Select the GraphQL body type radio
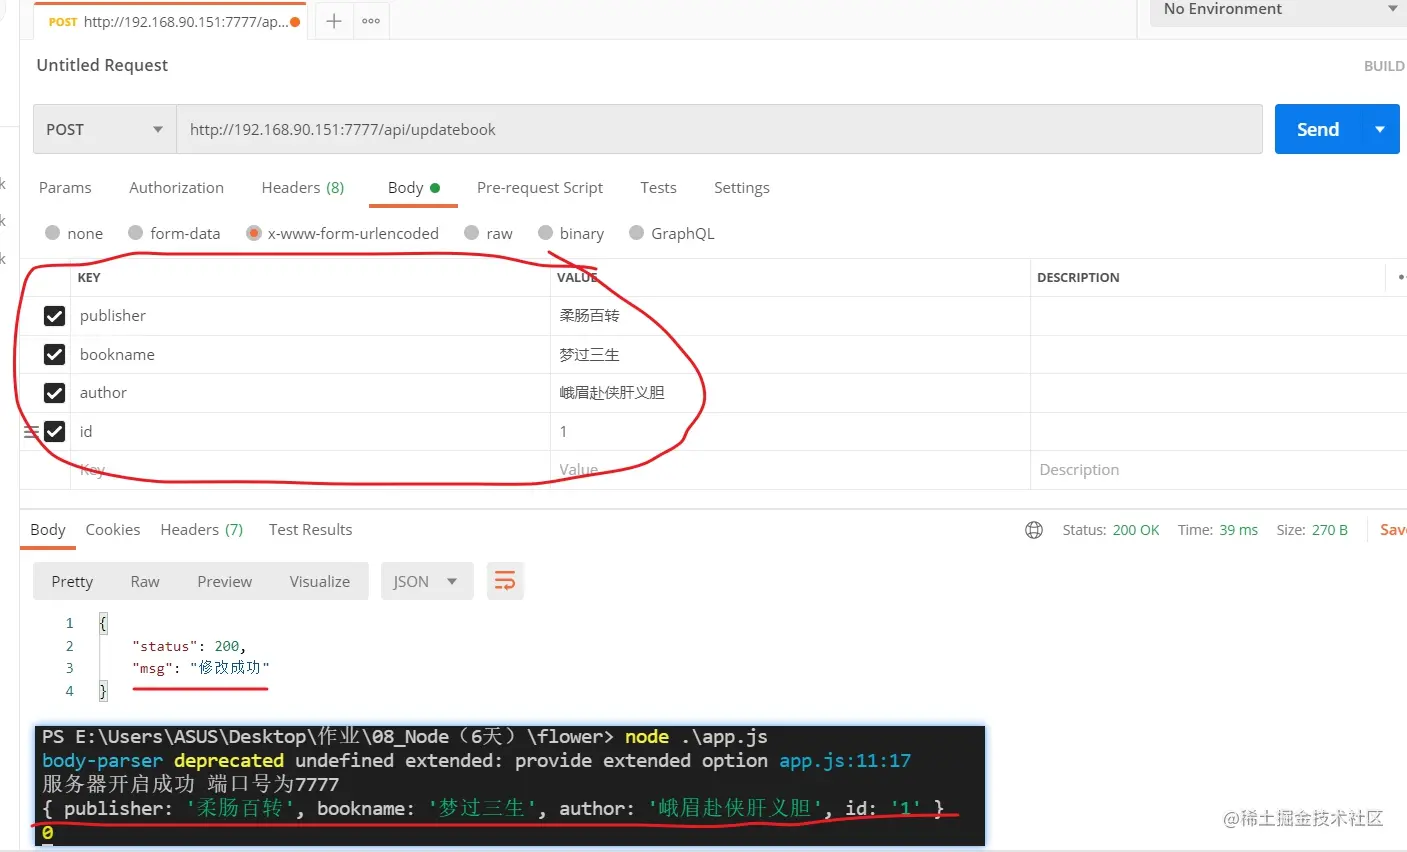 (636, 233)
